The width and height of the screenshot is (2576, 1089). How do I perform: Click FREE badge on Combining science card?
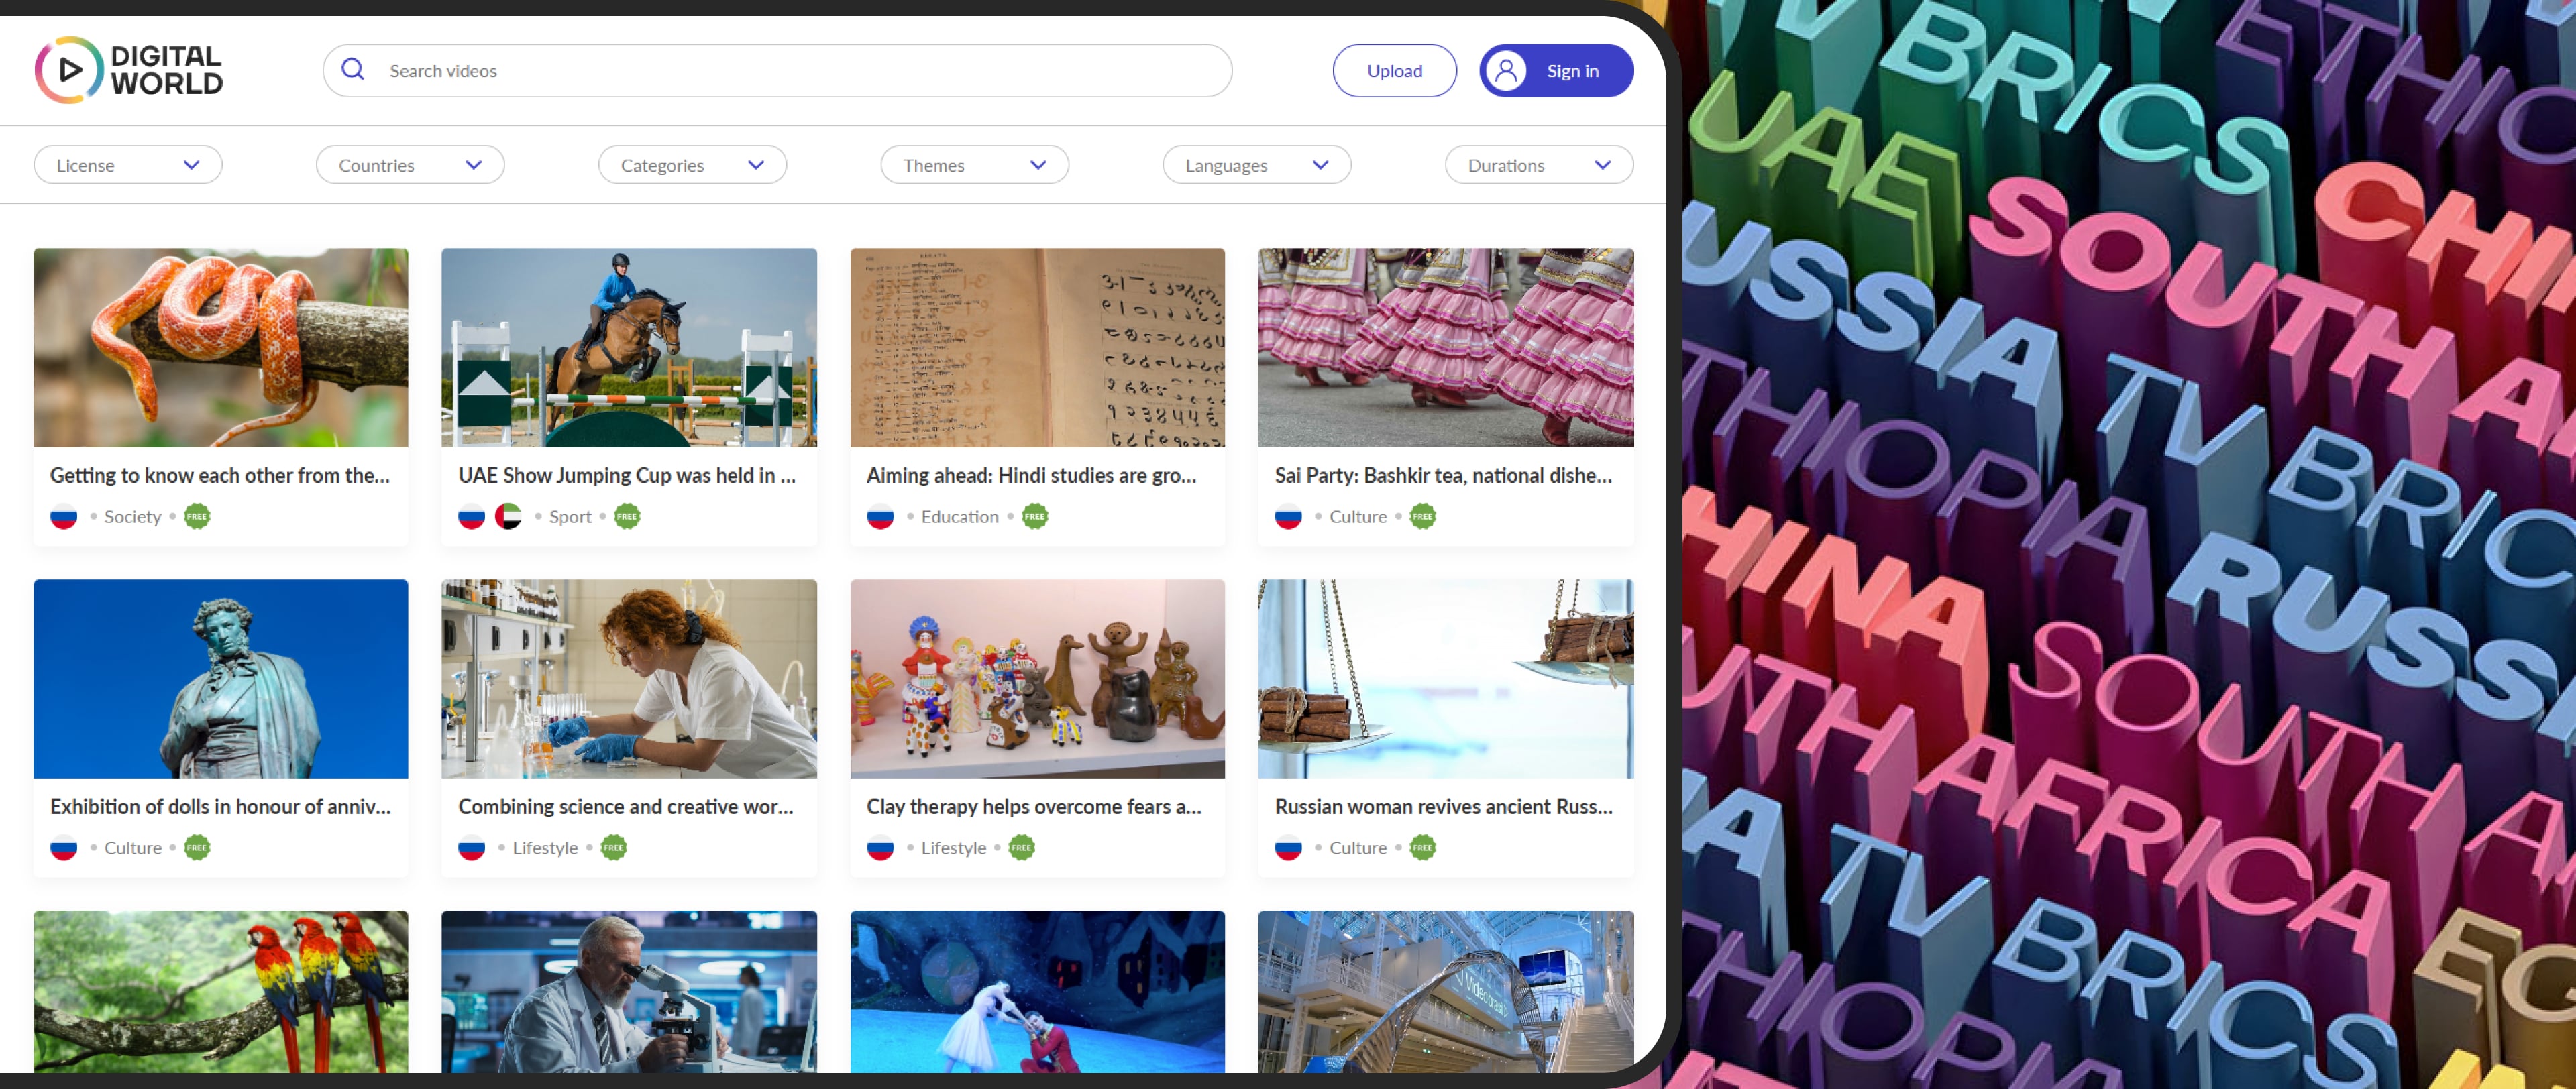pyautogui.click(x=614, y=848)
